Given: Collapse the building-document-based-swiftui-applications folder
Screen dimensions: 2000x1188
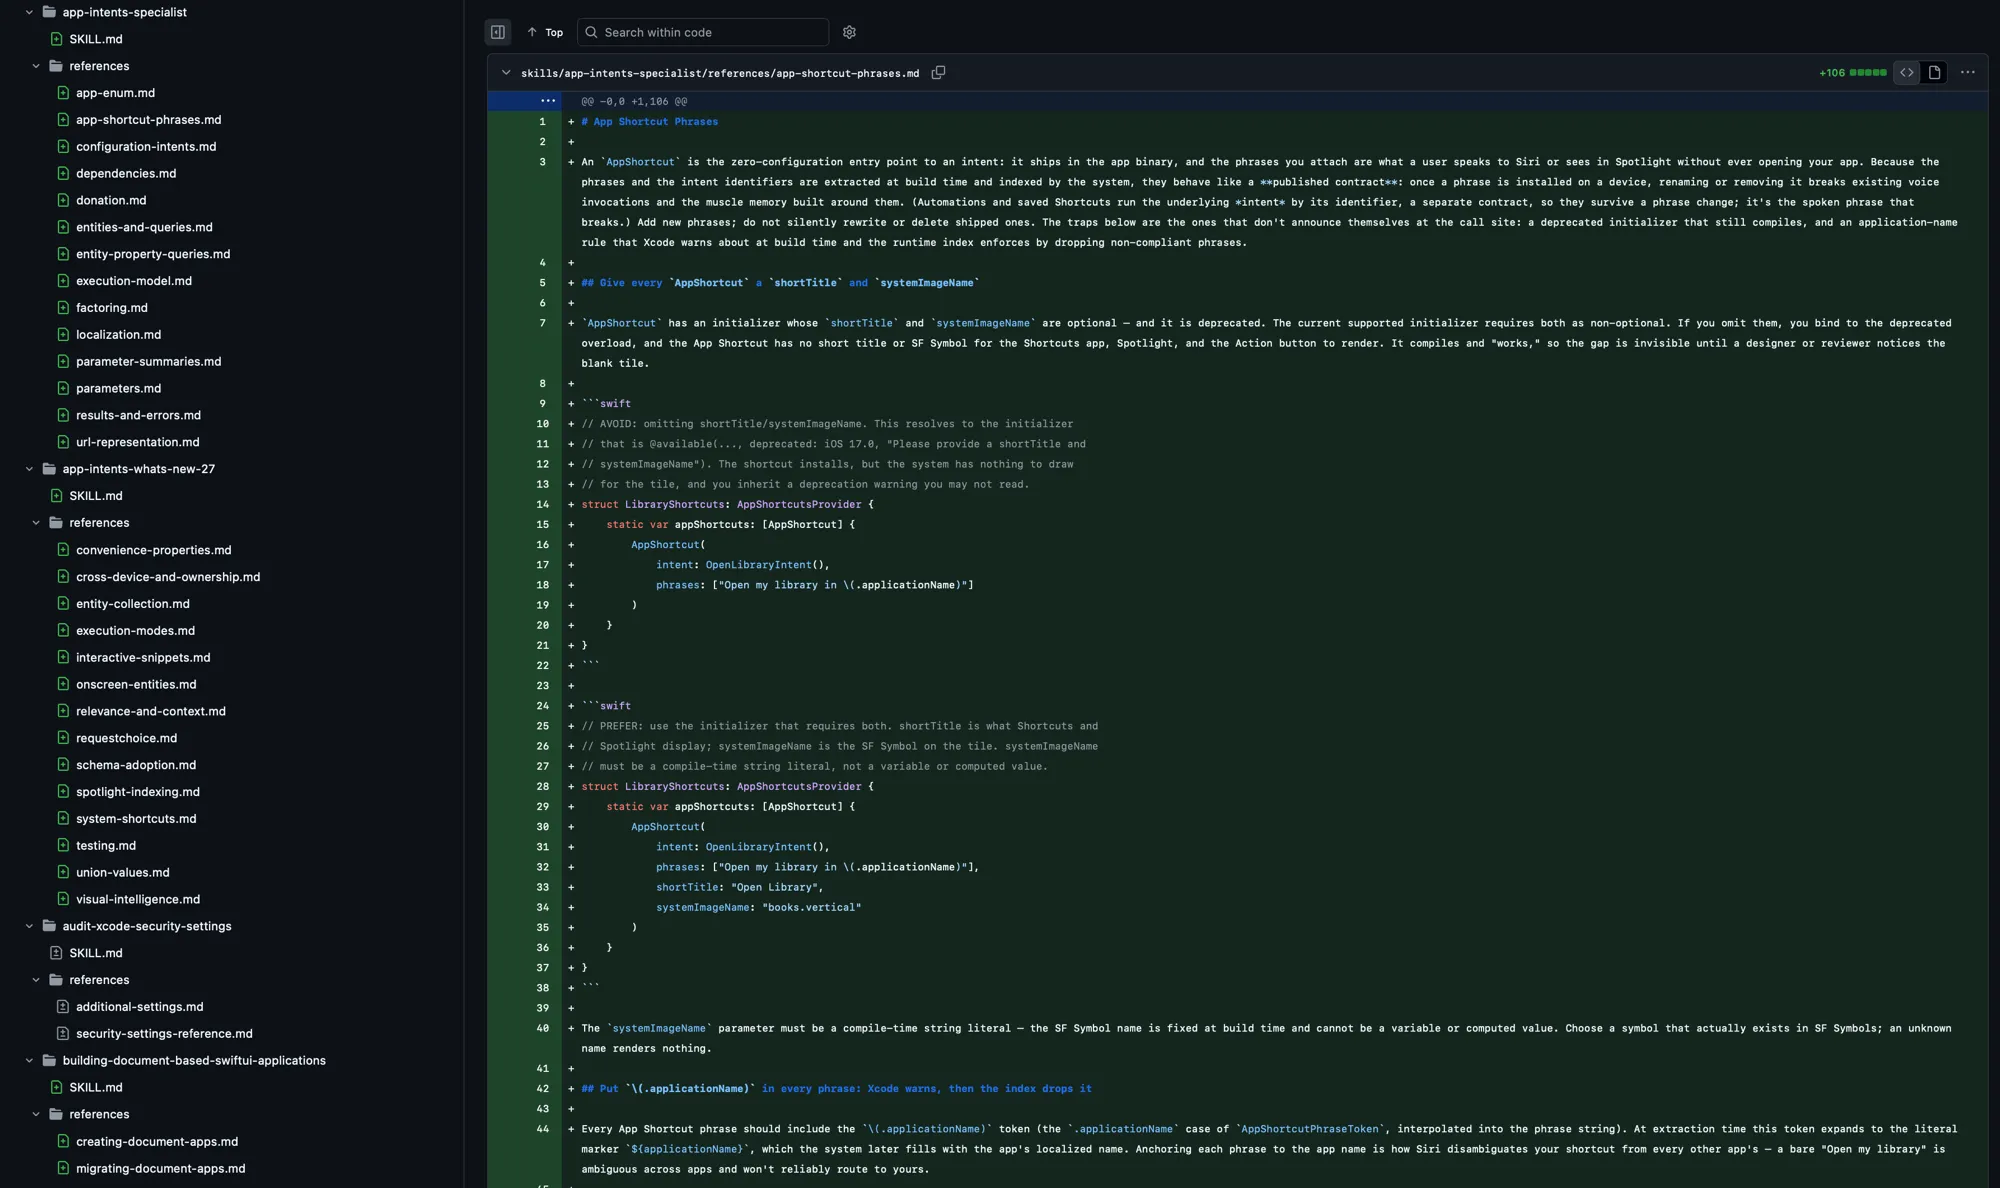Looking at the screenshot, I should (29, 1061).
